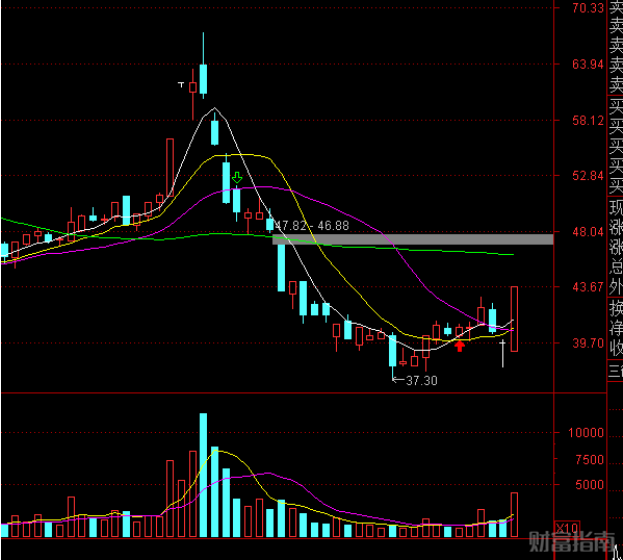Click the 39.70 price axis label
Image resolution: width=623 pixels, height=560 pixels.
(x=588, y=343)
